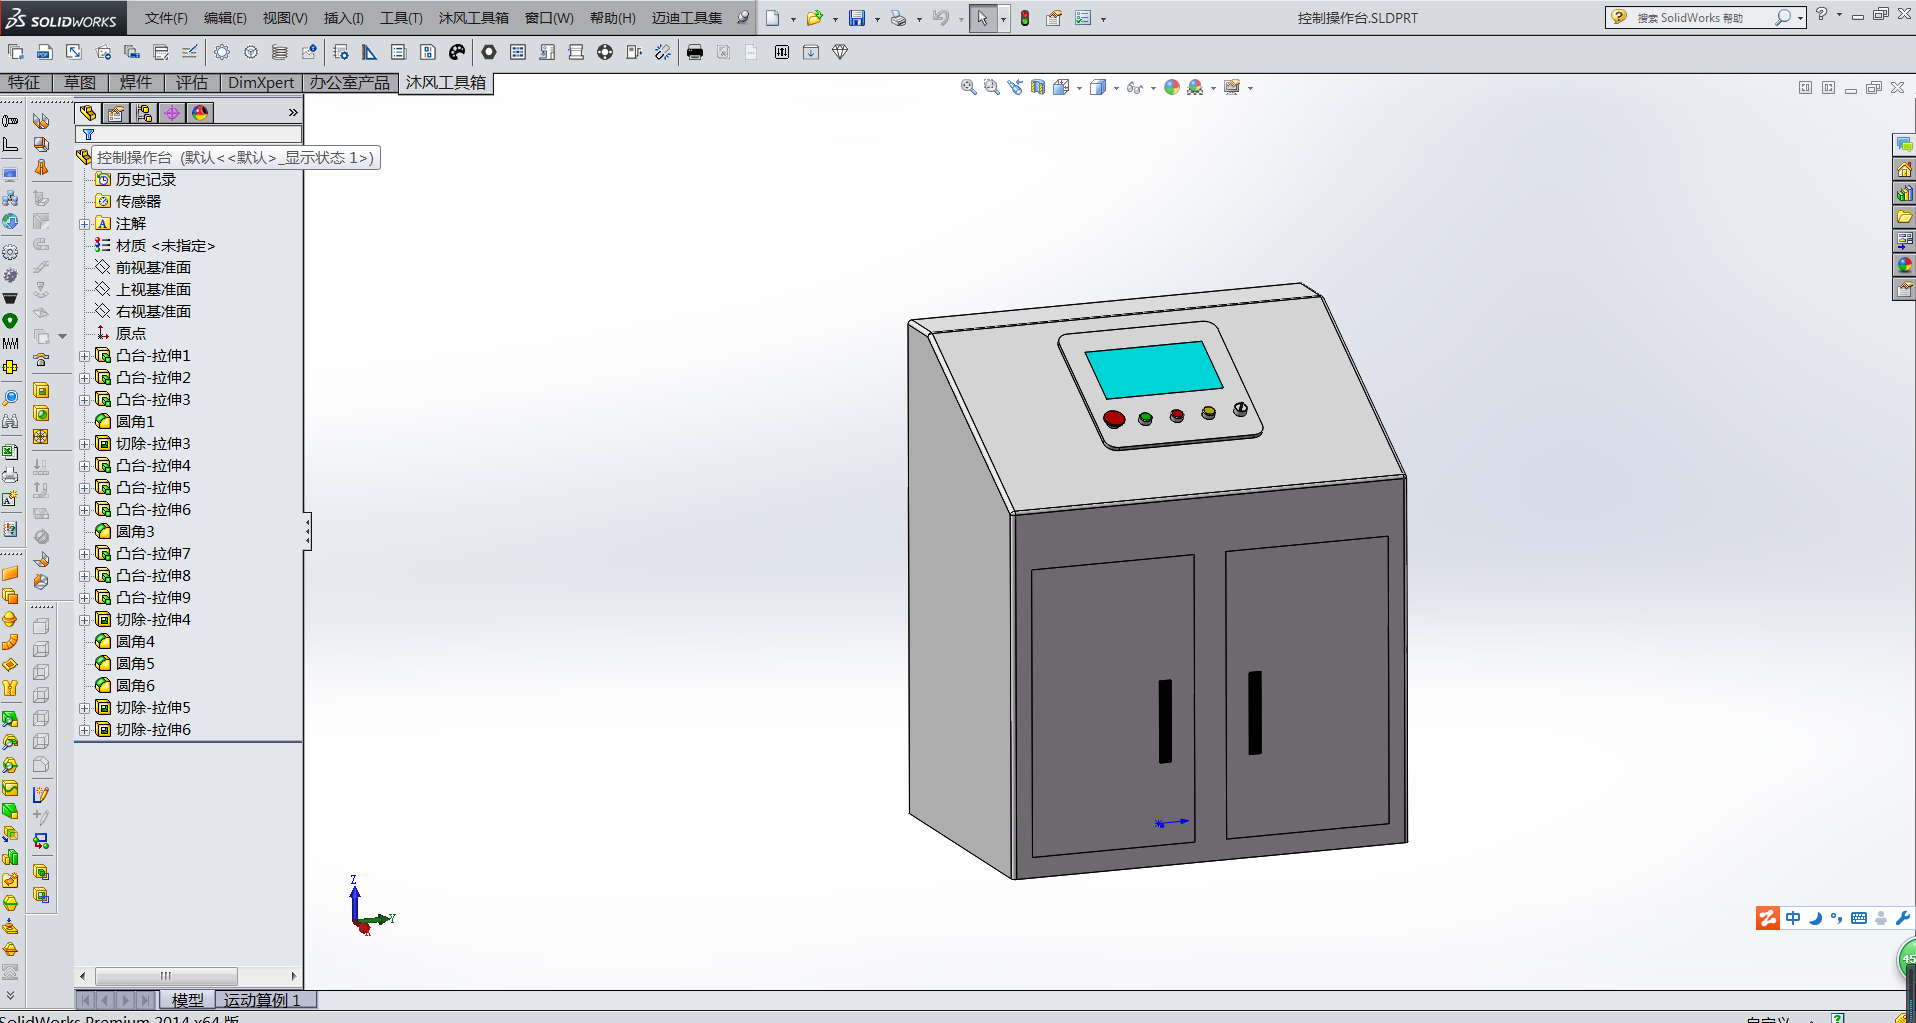This screenshot has width=1916, height=1023.
Task: Open the 文件(F) menu
Action: [166, 18]
